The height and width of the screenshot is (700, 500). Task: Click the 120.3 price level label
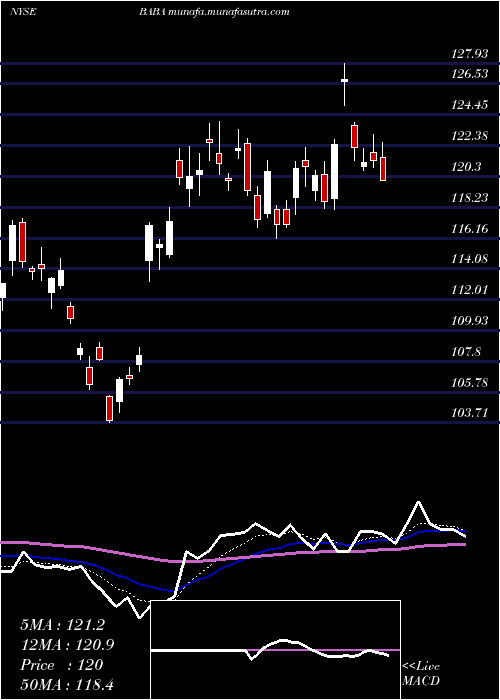point(466,167)
